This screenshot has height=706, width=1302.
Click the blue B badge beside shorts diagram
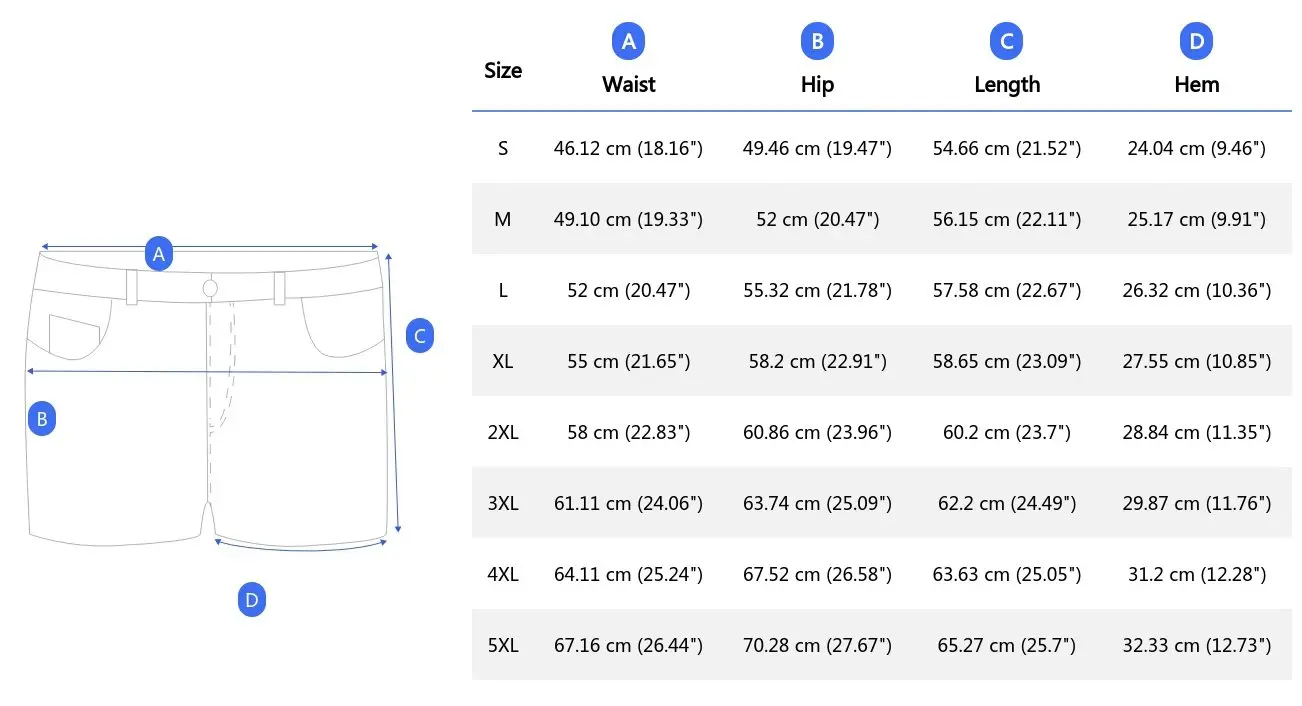click(x=42, y=419)
